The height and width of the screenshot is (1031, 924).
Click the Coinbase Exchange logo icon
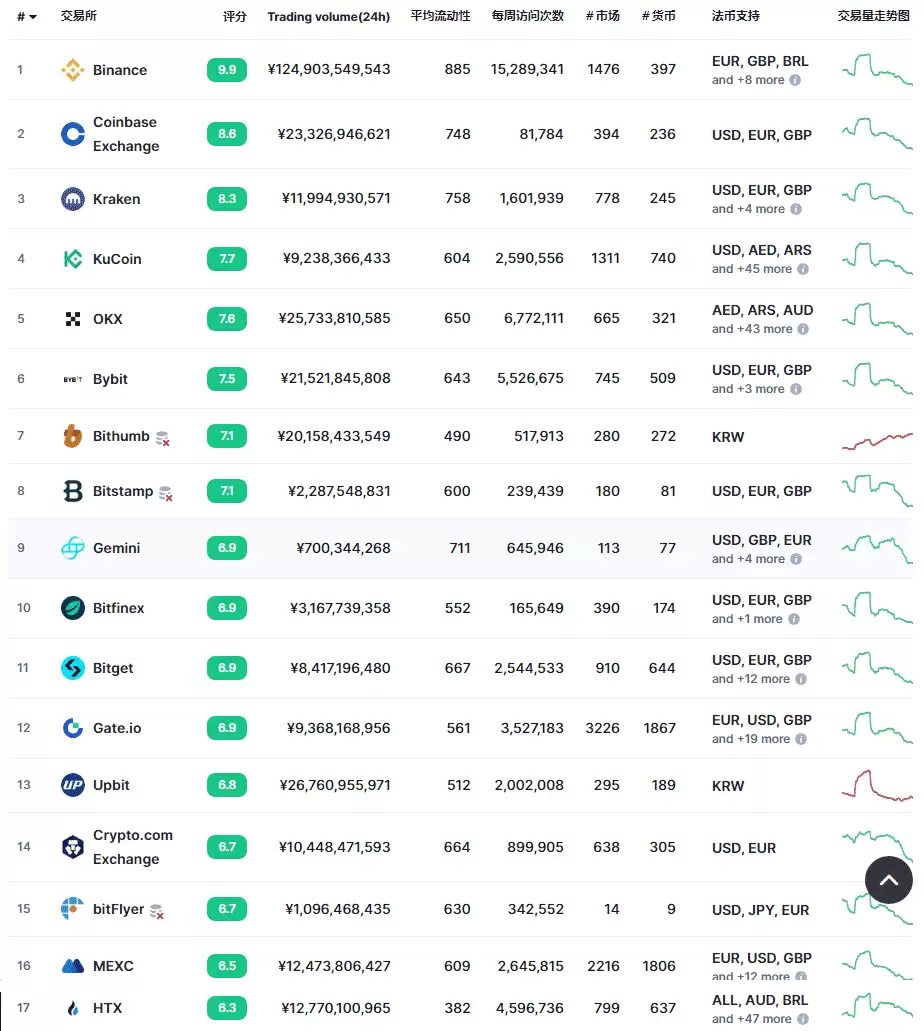pyautogui.click(x=72, y=134)
